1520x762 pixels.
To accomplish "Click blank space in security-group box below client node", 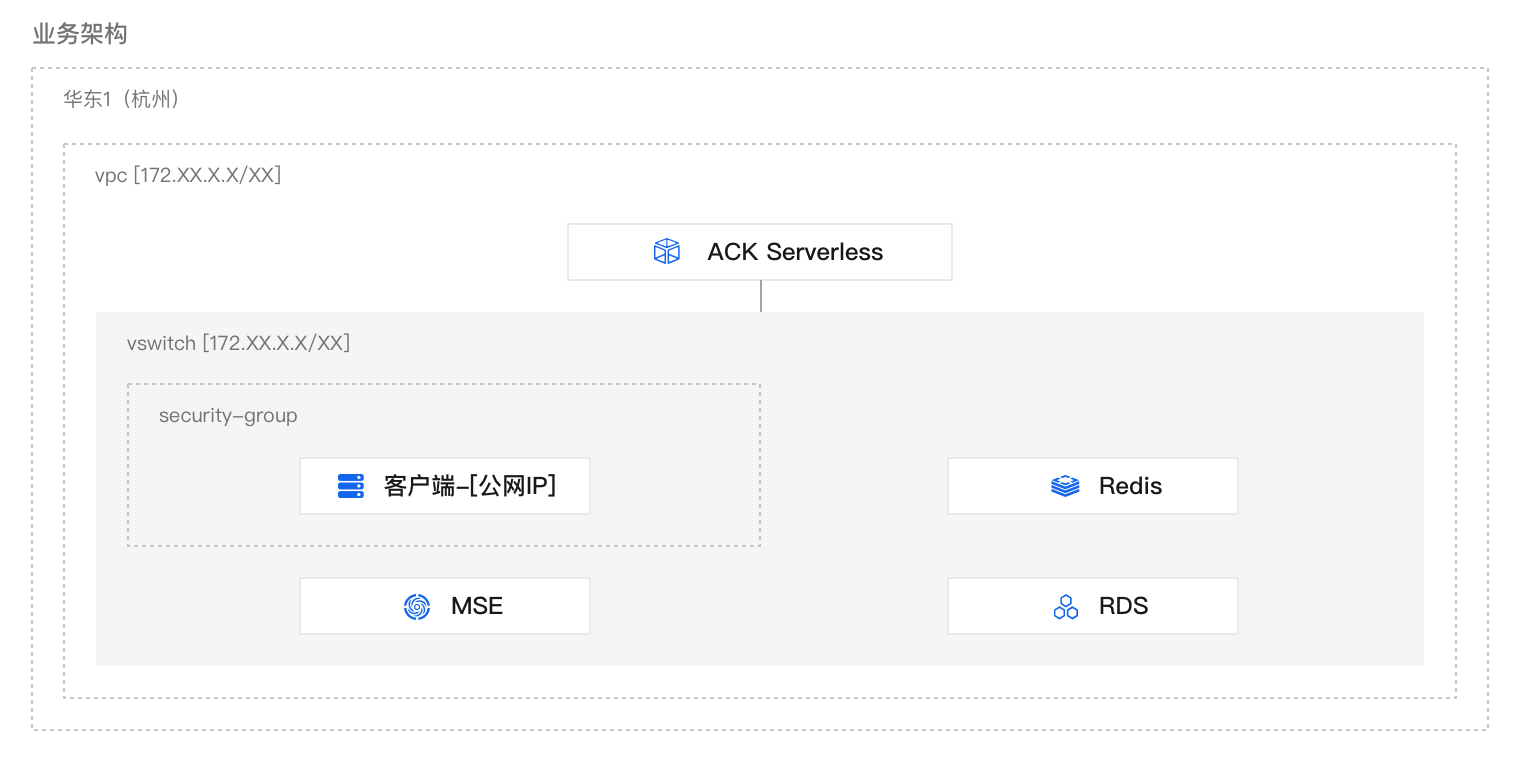I will click(444, 531).
